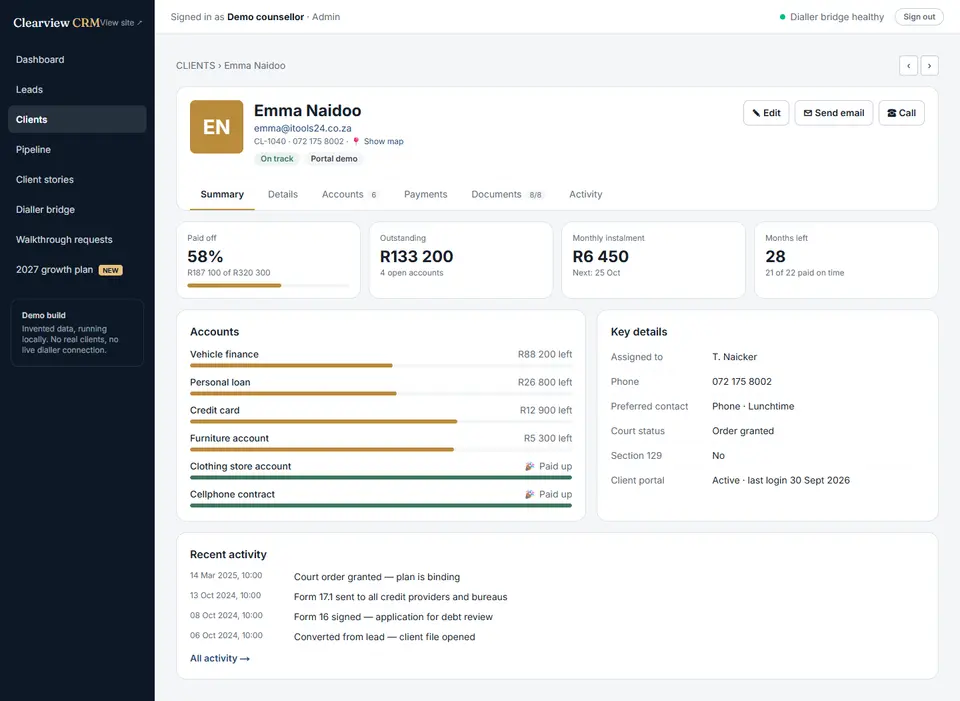This screenshot has height=701, width=960.
Task: Select Clients in the sidebar
Action: [77, 119]
